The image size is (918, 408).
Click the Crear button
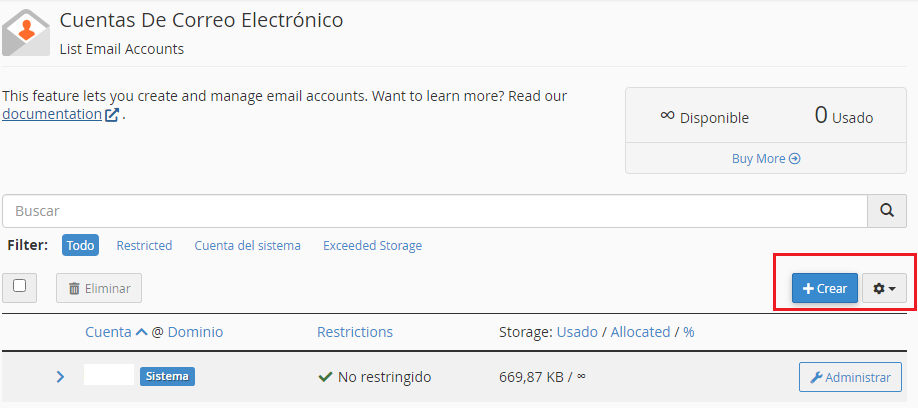click(x=825, y=288)
